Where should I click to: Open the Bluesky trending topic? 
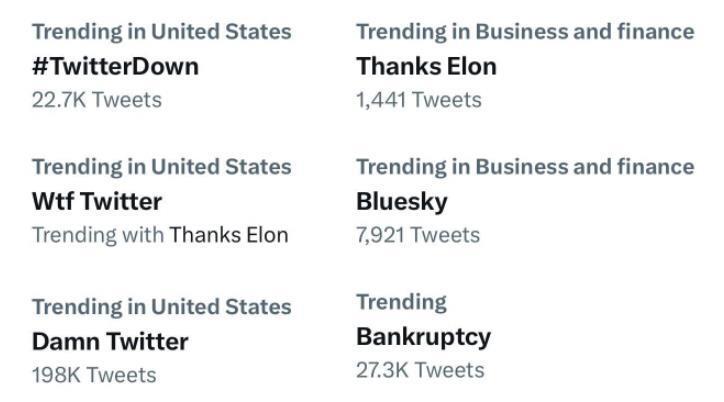click(402, 202)
